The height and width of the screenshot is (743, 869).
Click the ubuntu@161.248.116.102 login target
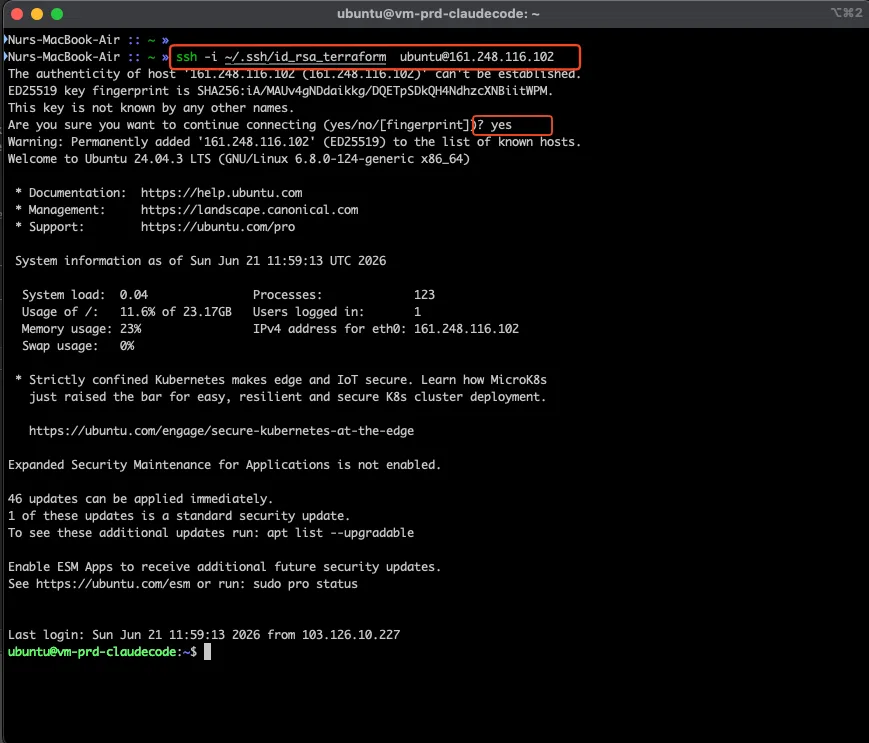pyautogui.click(x=477, y=57)
